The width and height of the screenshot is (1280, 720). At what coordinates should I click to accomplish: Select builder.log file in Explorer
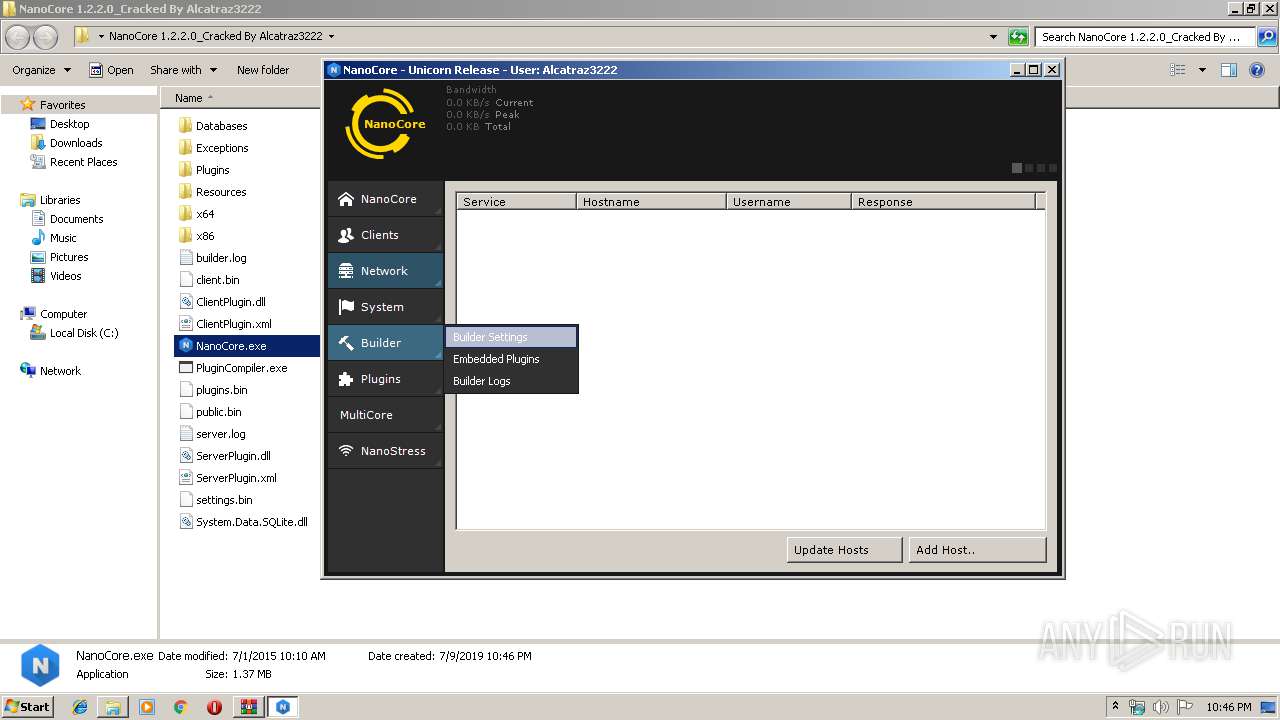tap(212, 258)
